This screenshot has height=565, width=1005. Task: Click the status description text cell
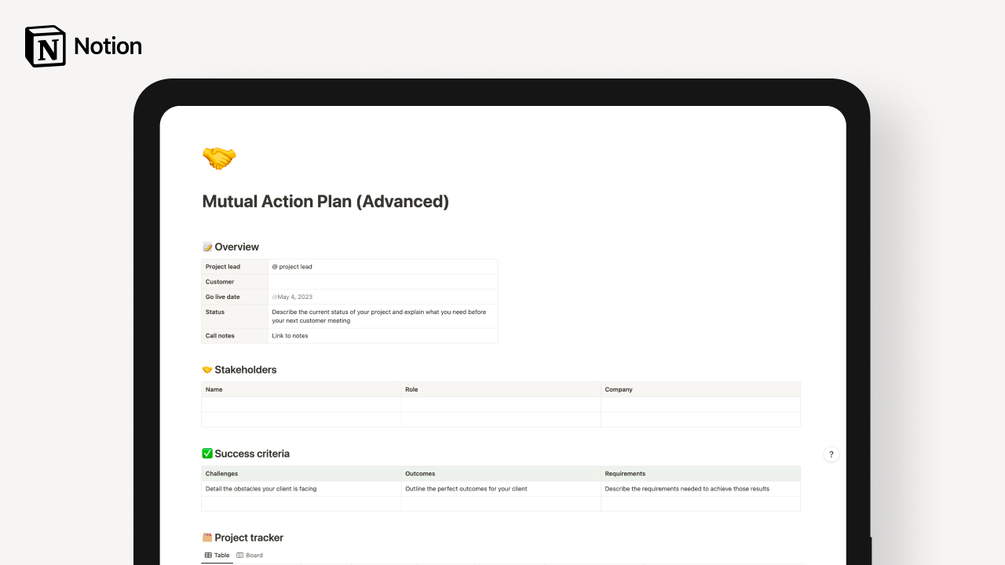[383, 316]
